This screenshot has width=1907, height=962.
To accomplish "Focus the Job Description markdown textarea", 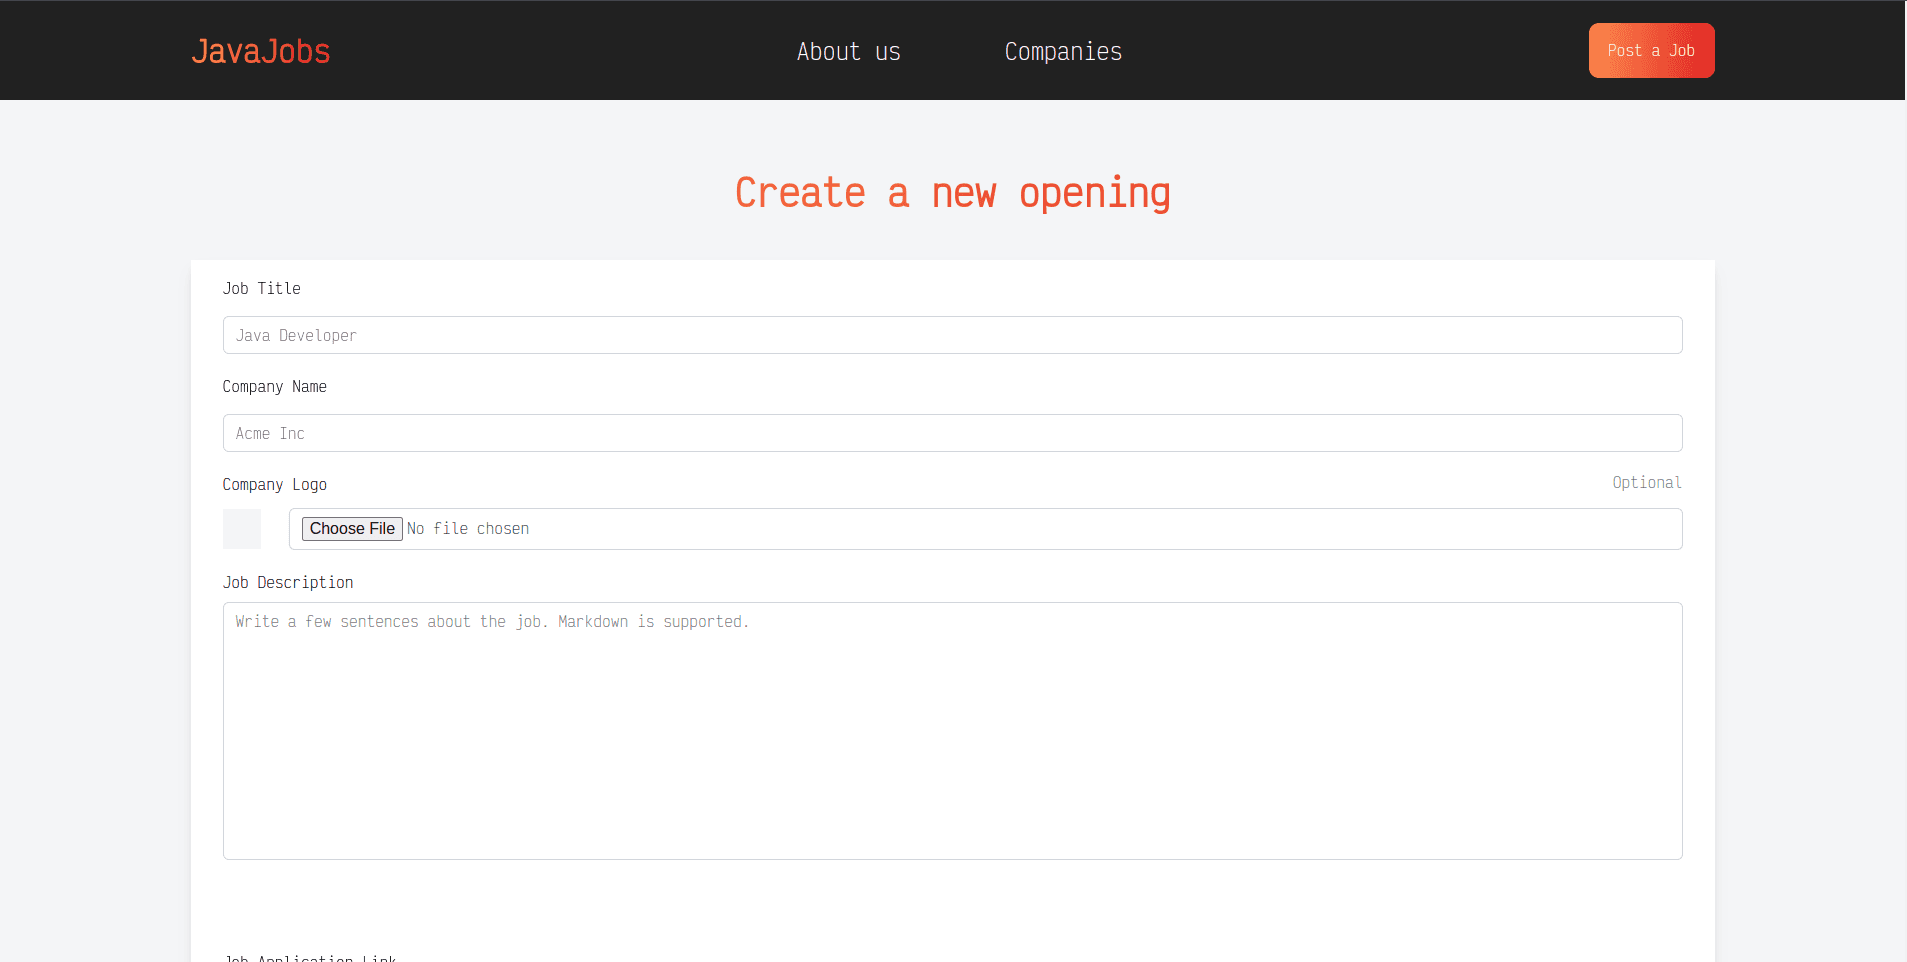I will click(952, 740).
